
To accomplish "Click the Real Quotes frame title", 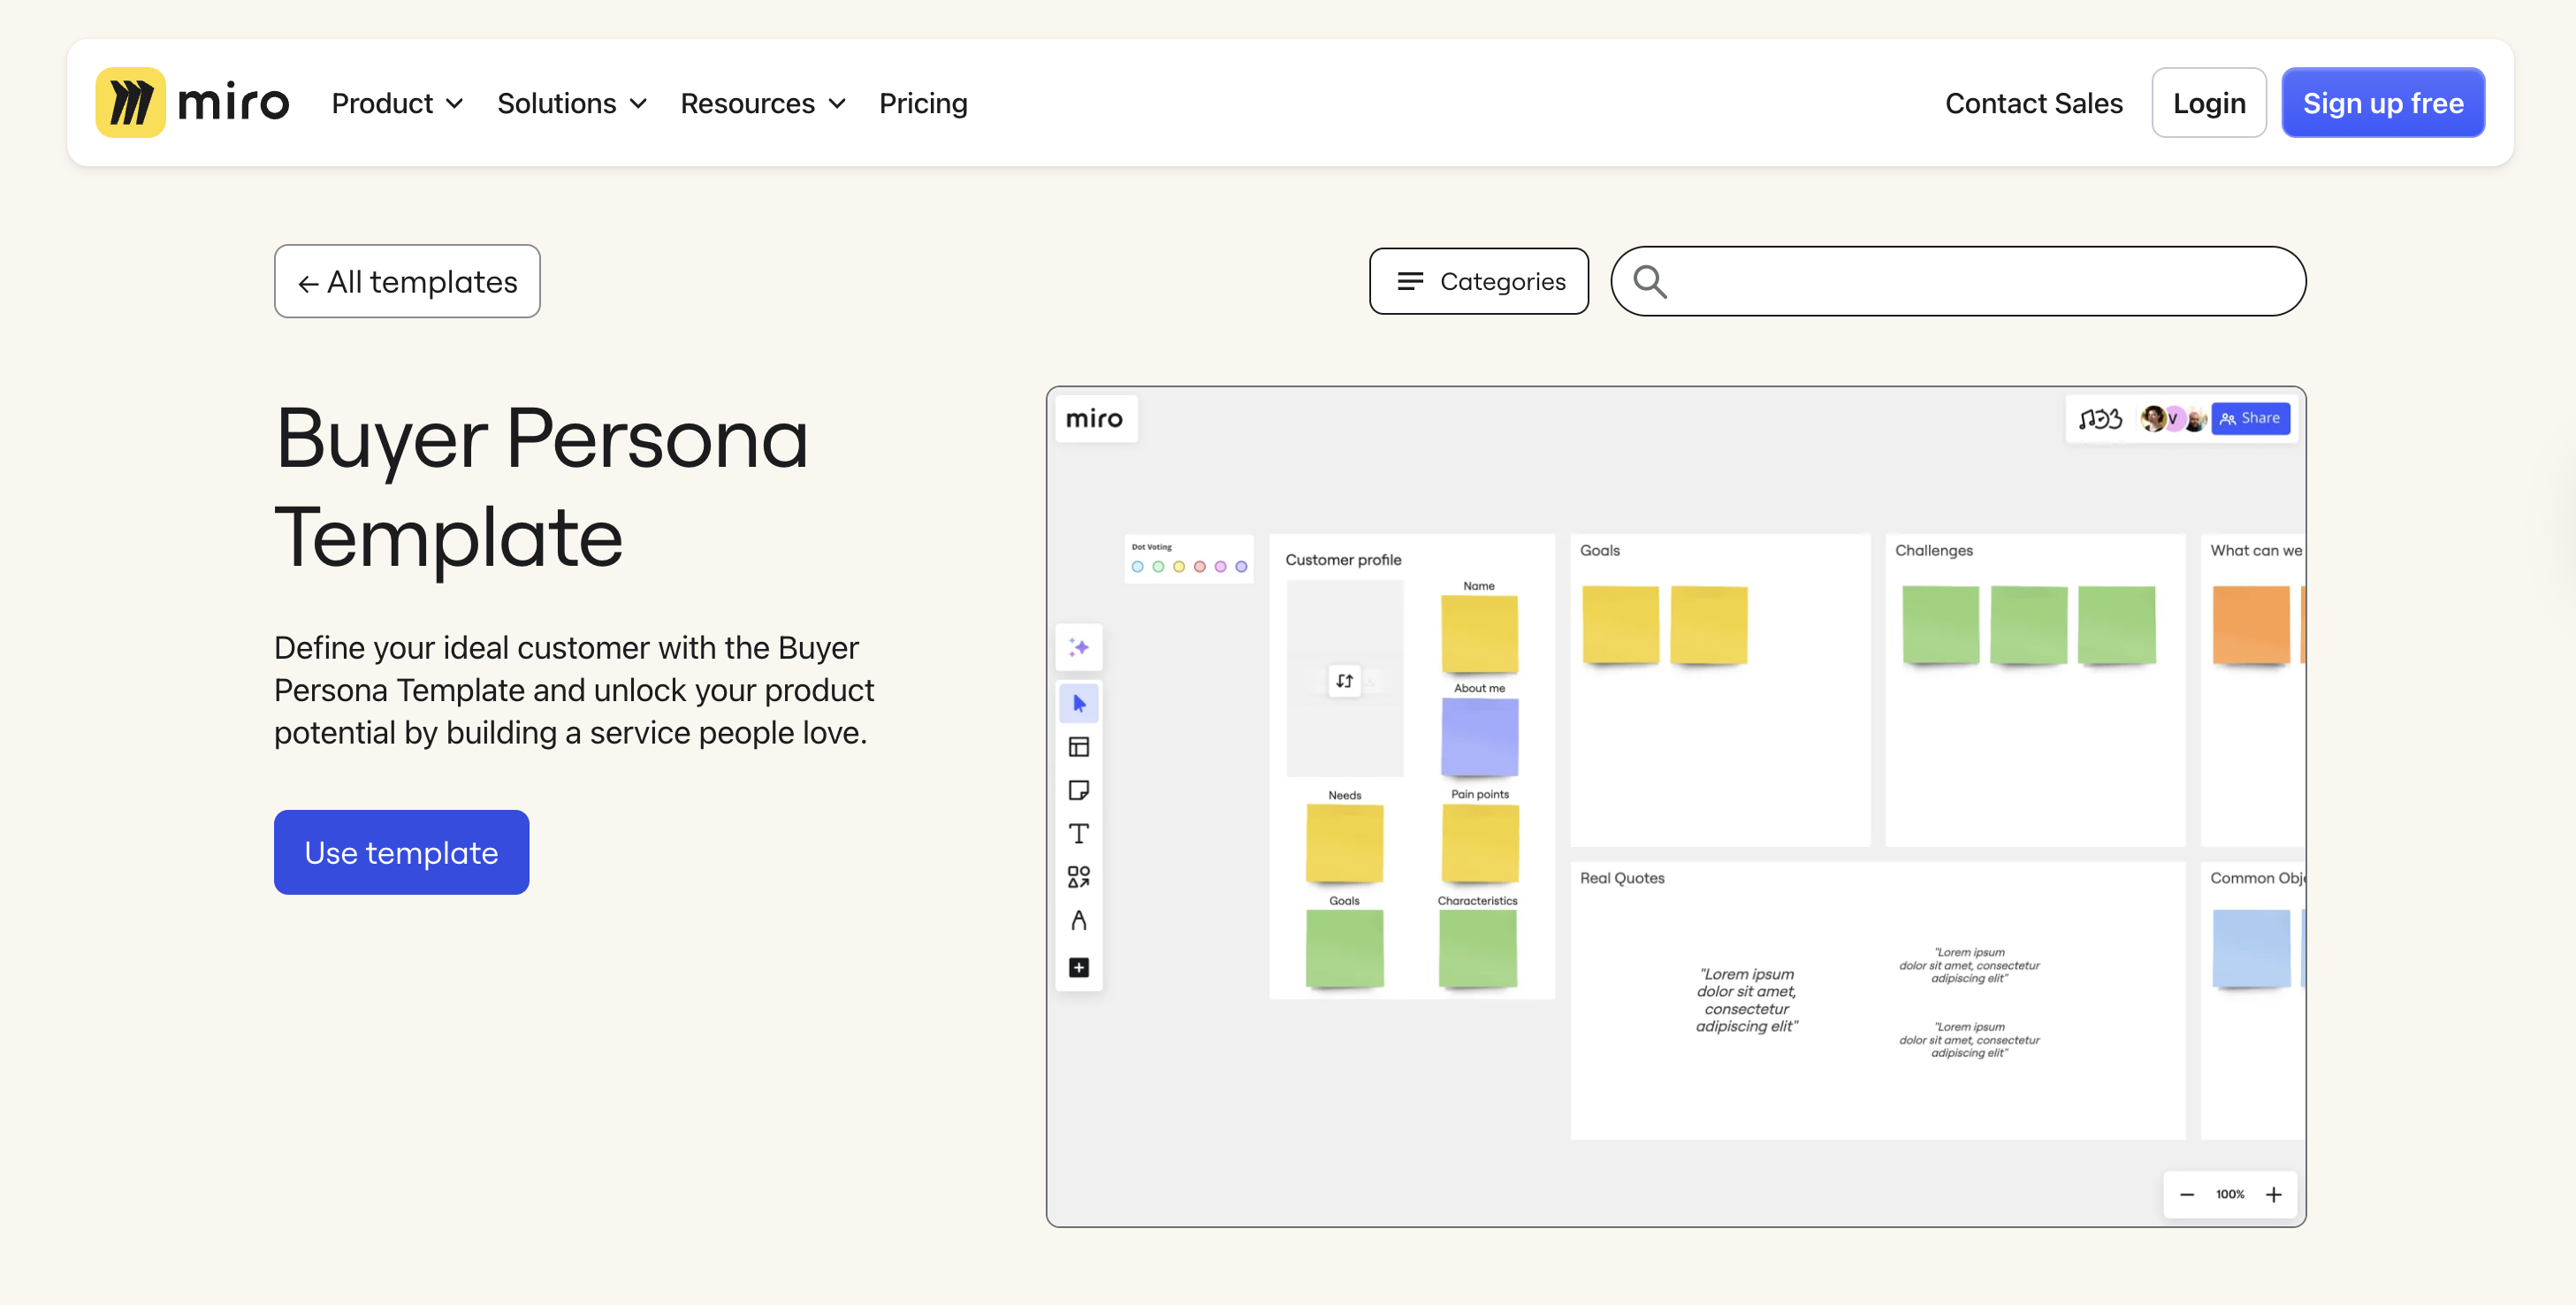I will 1622,878.
